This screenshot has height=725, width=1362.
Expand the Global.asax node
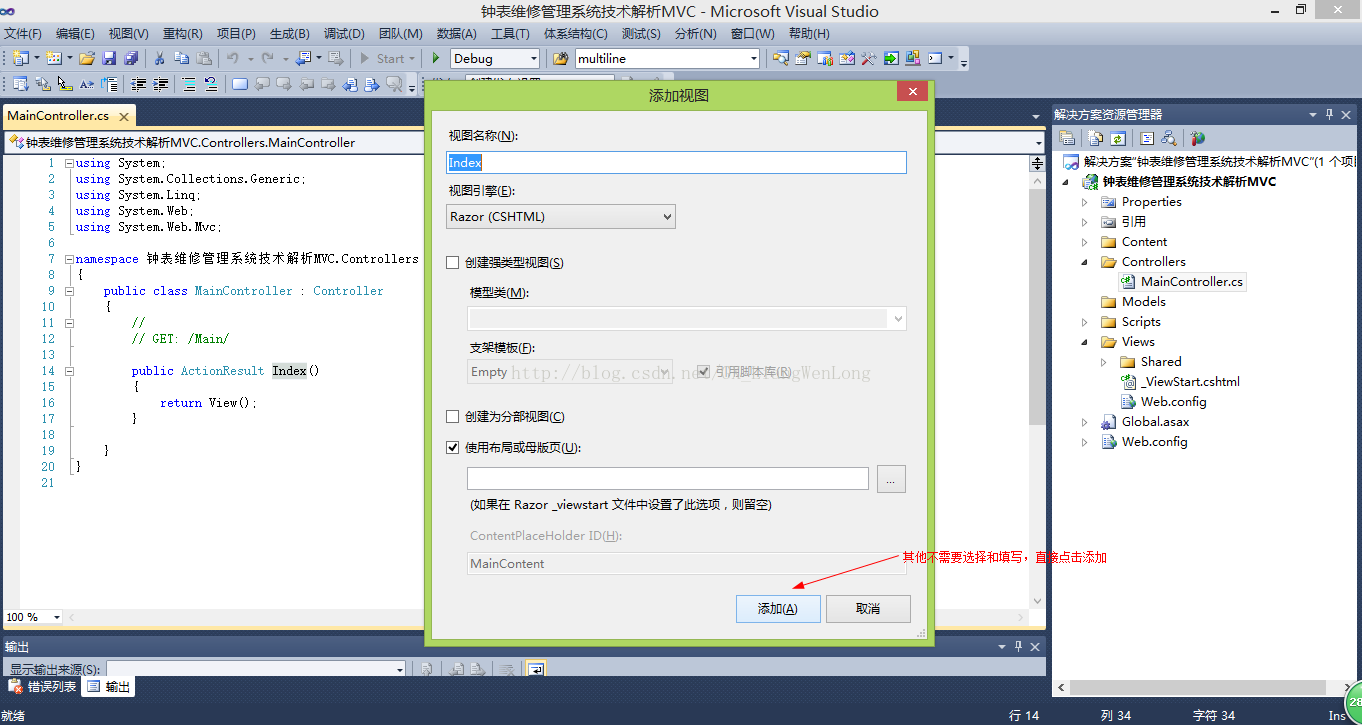point(1085,422)
